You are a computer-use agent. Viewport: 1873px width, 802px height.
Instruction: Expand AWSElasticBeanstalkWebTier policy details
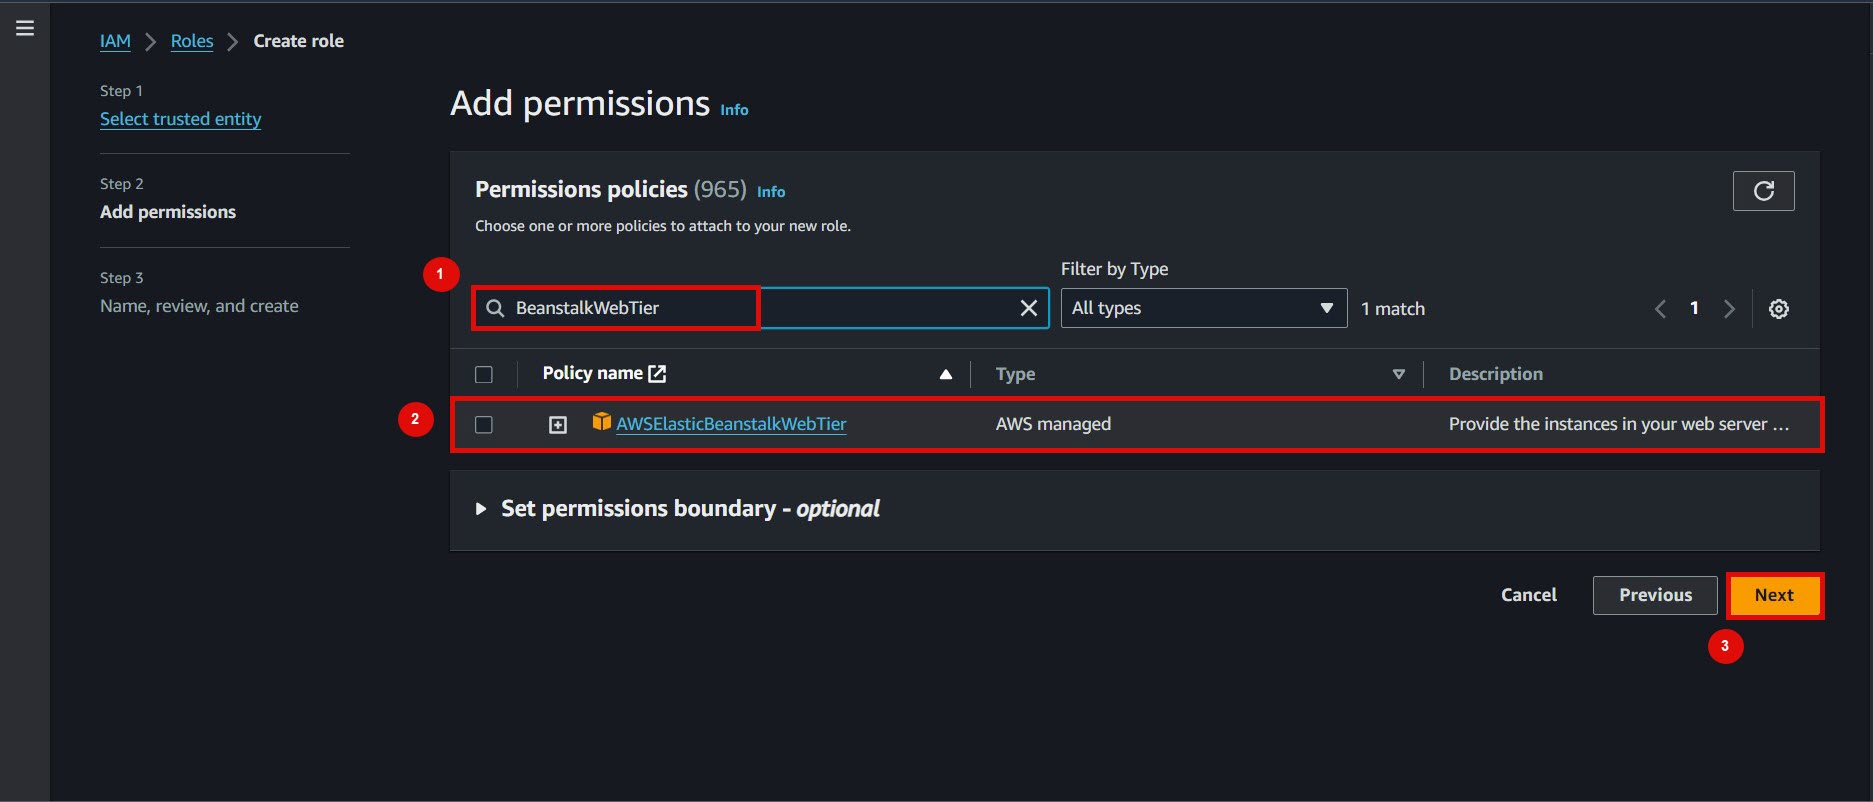[x=558, y=425]
